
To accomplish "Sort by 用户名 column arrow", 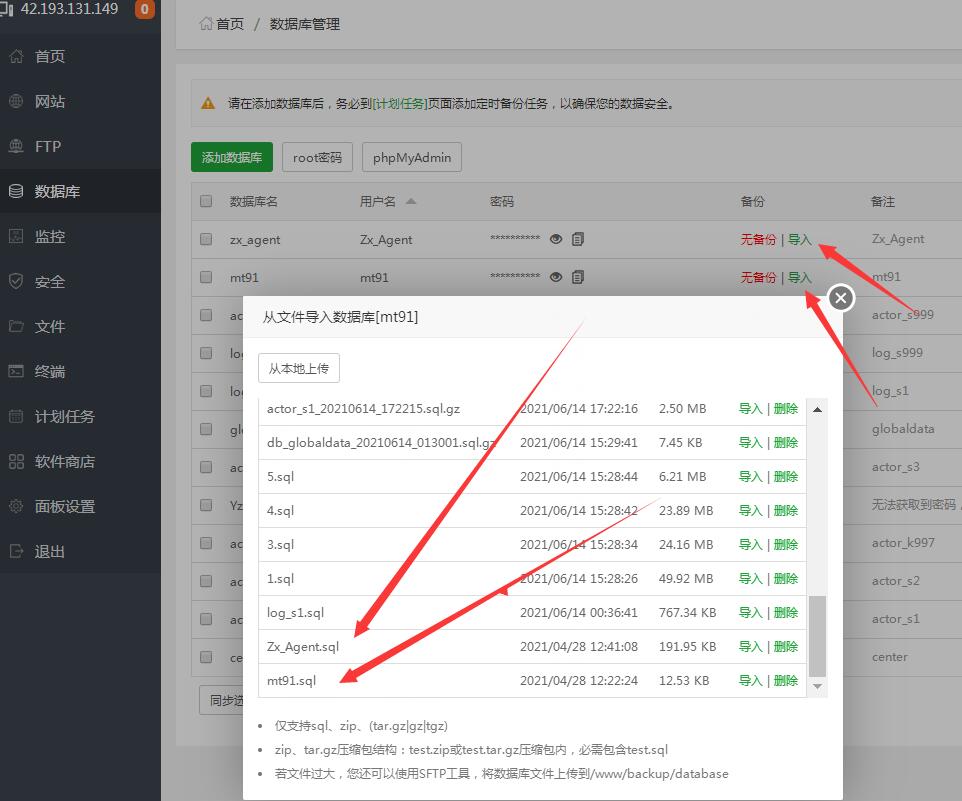I will 410,201.
